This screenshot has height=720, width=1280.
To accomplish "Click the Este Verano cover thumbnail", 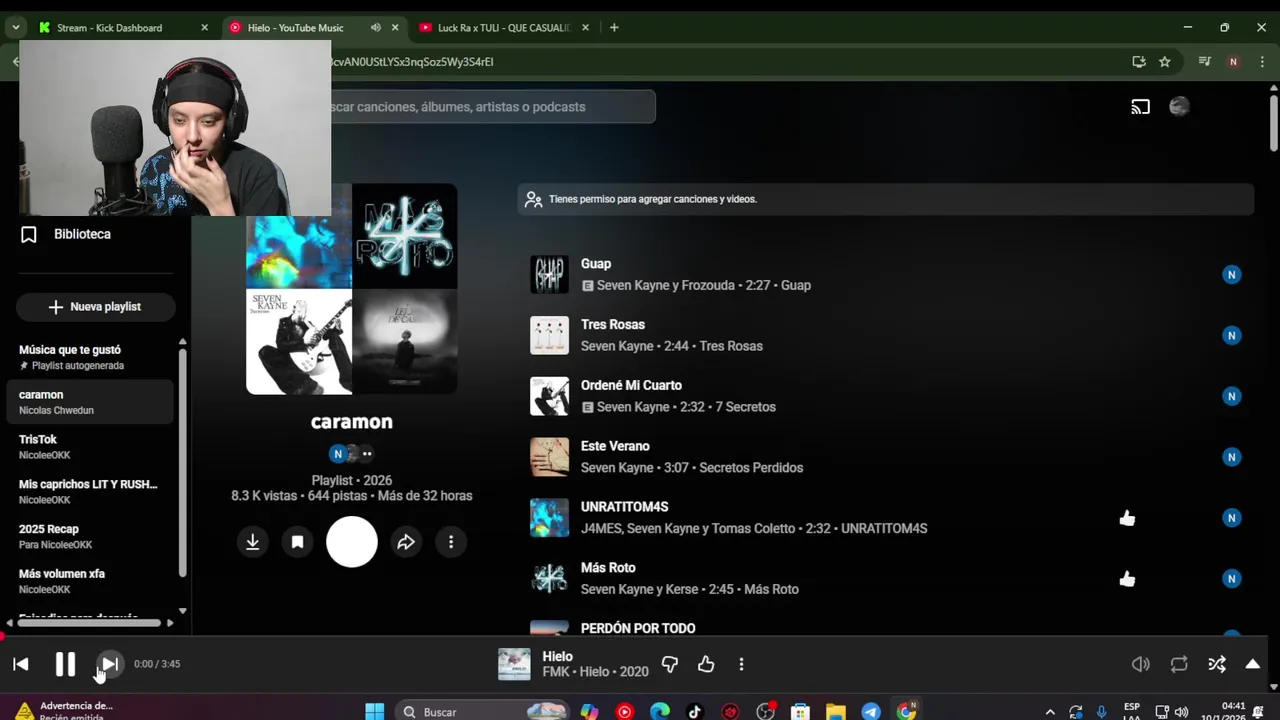I will [x=549, y=457].
